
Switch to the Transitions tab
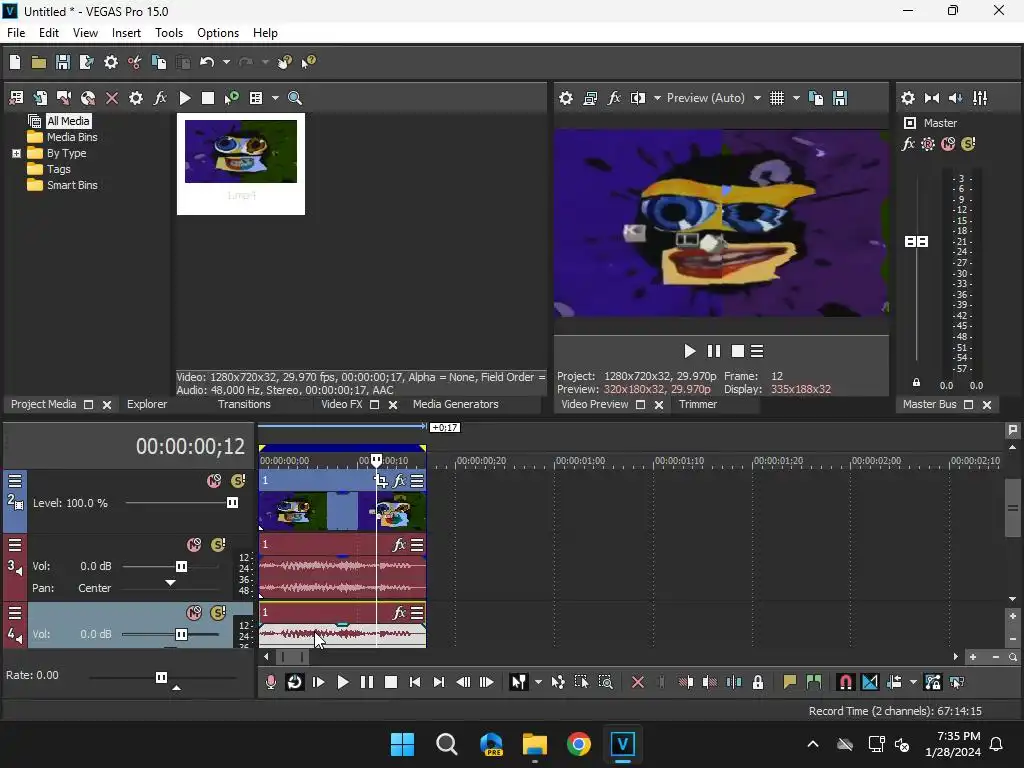(244, 404)
